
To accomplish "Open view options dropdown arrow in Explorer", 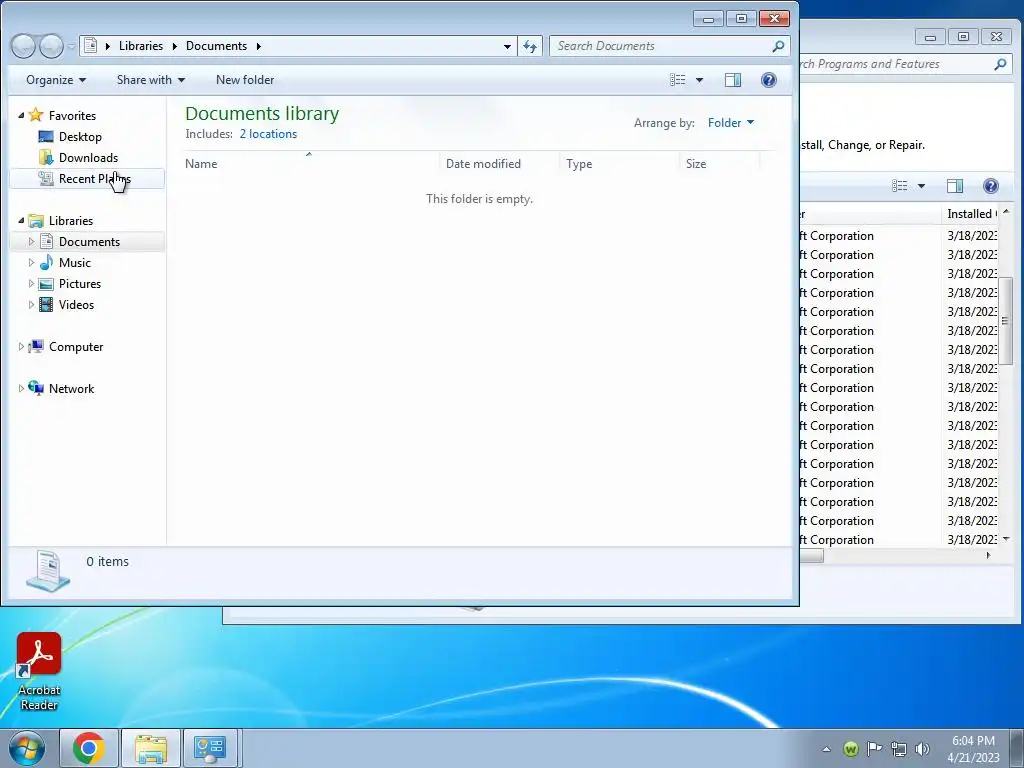I will tap(699, 80).
